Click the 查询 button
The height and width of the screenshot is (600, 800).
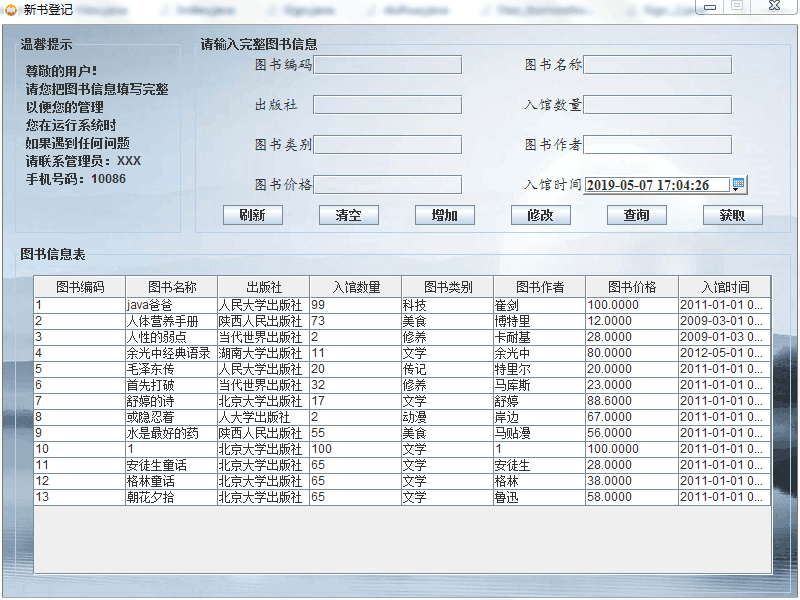pos(636,215)
